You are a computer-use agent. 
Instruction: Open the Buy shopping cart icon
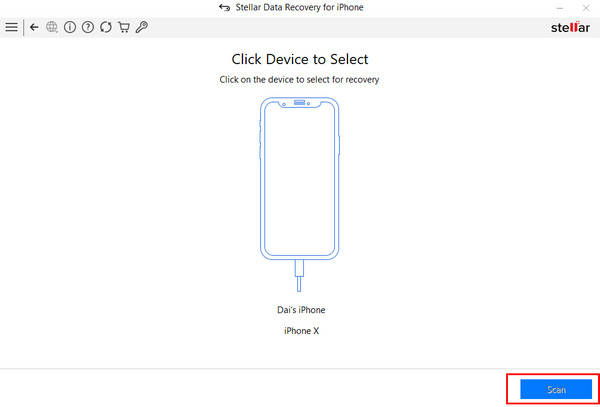pyautogui.click(x=124, y=27)
